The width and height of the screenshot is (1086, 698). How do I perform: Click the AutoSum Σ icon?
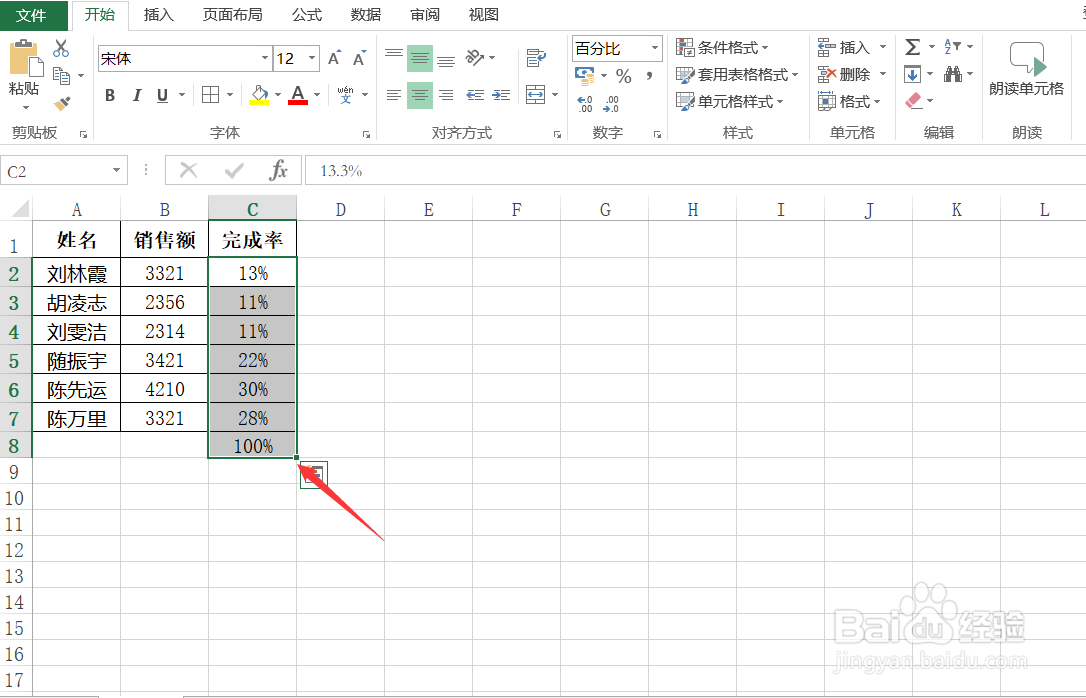click(913, 46)
